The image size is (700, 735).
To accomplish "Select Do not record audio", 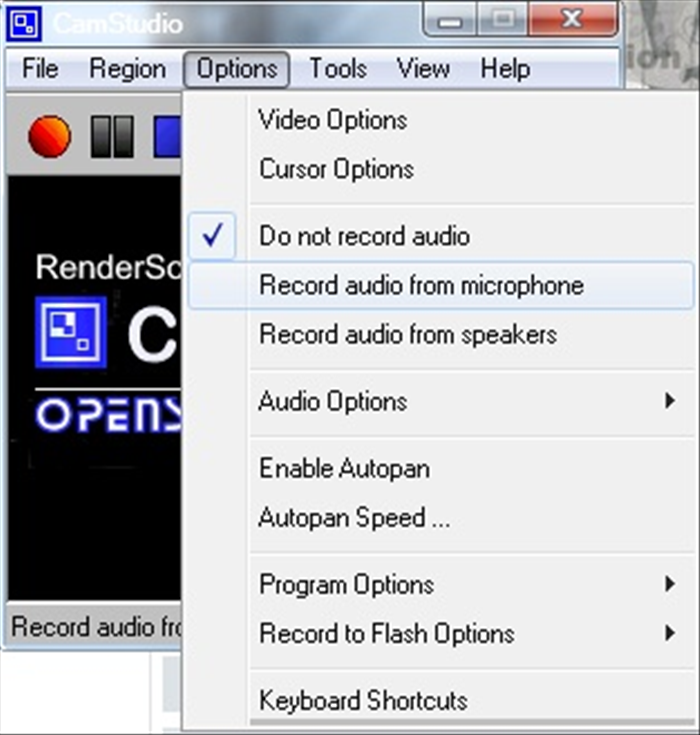I will (441, 236).
